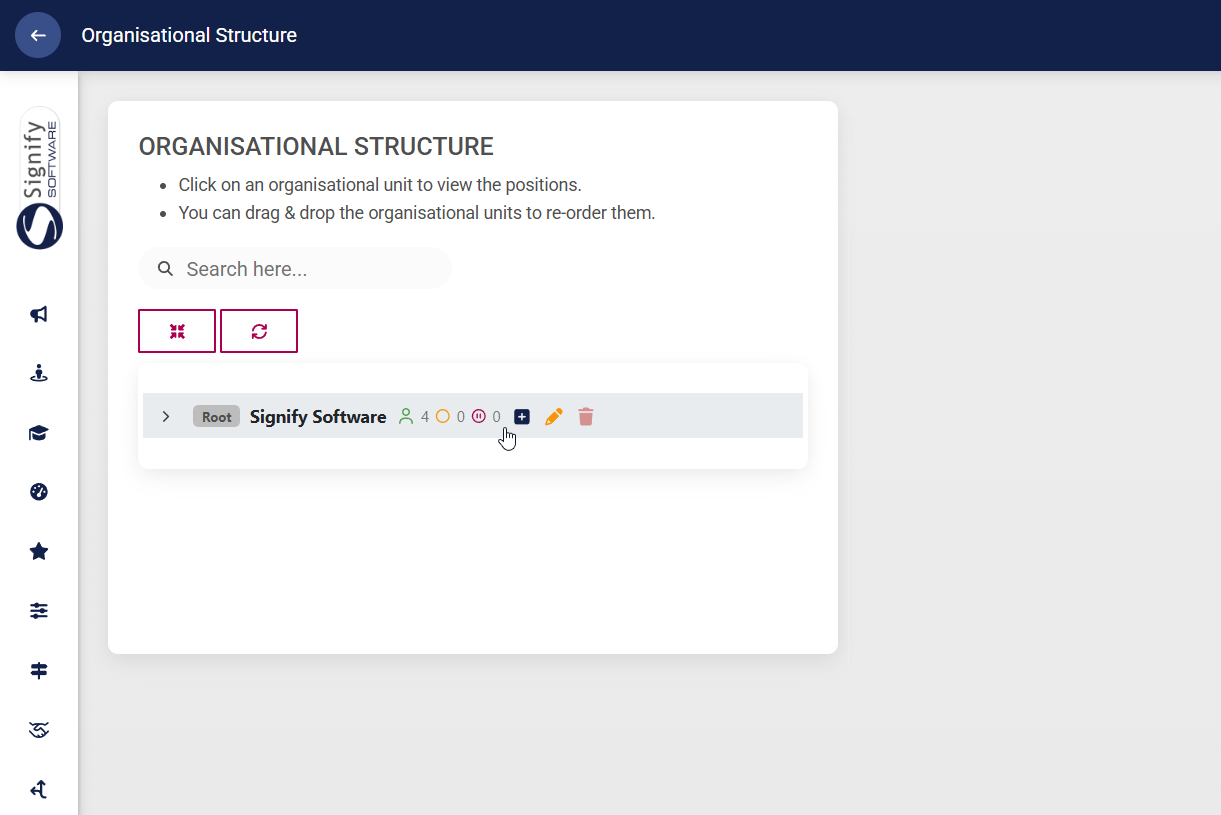Click the green people count icon

click(407, 415)
